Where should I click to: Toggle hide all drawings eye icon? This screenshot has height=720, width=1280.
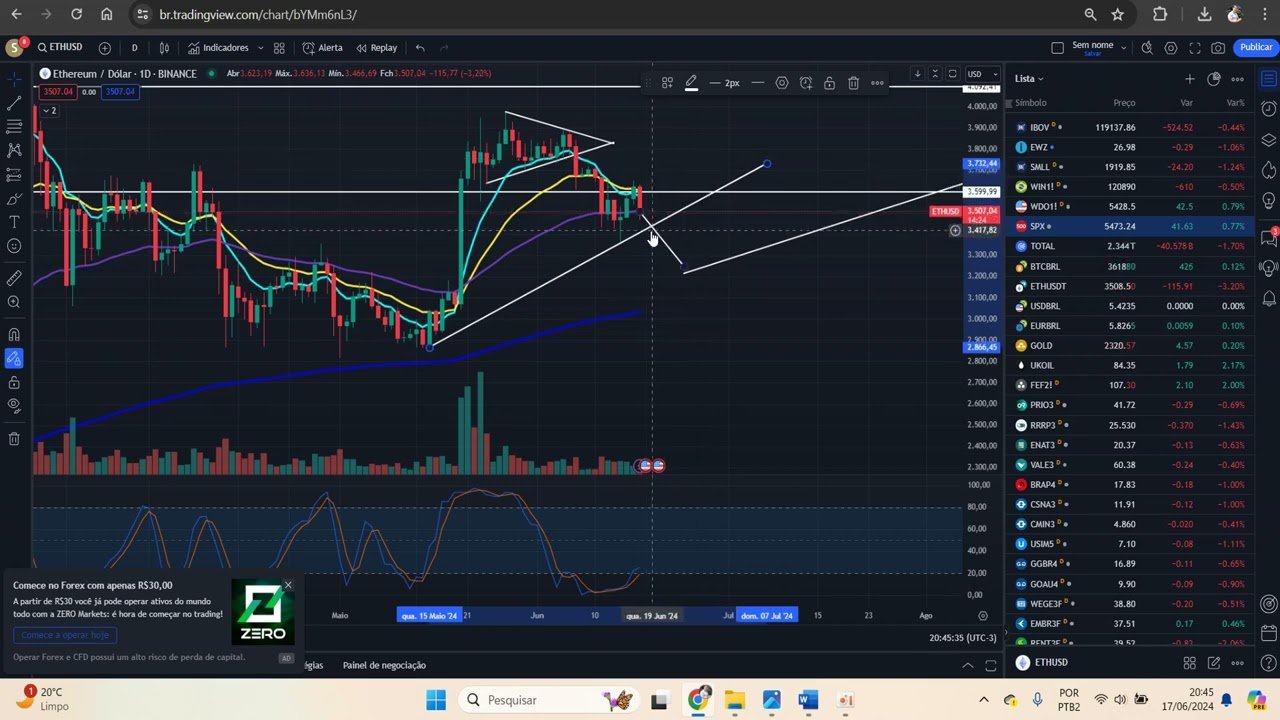click(14, 406)
